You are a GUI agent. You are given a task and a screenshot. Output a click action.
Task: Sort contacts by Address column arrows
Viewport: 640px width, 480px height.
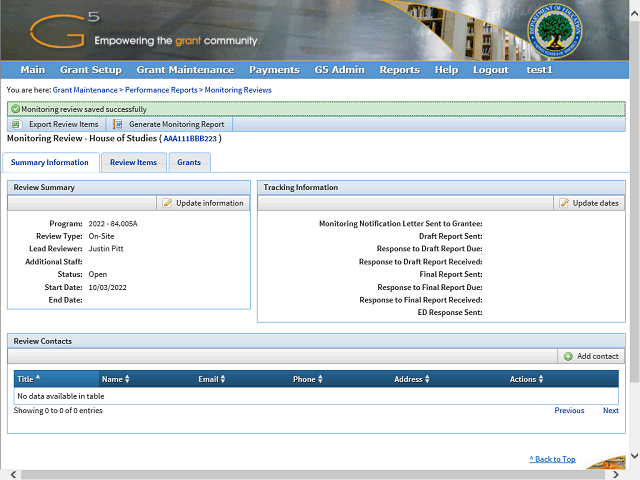tap(426, 379)
